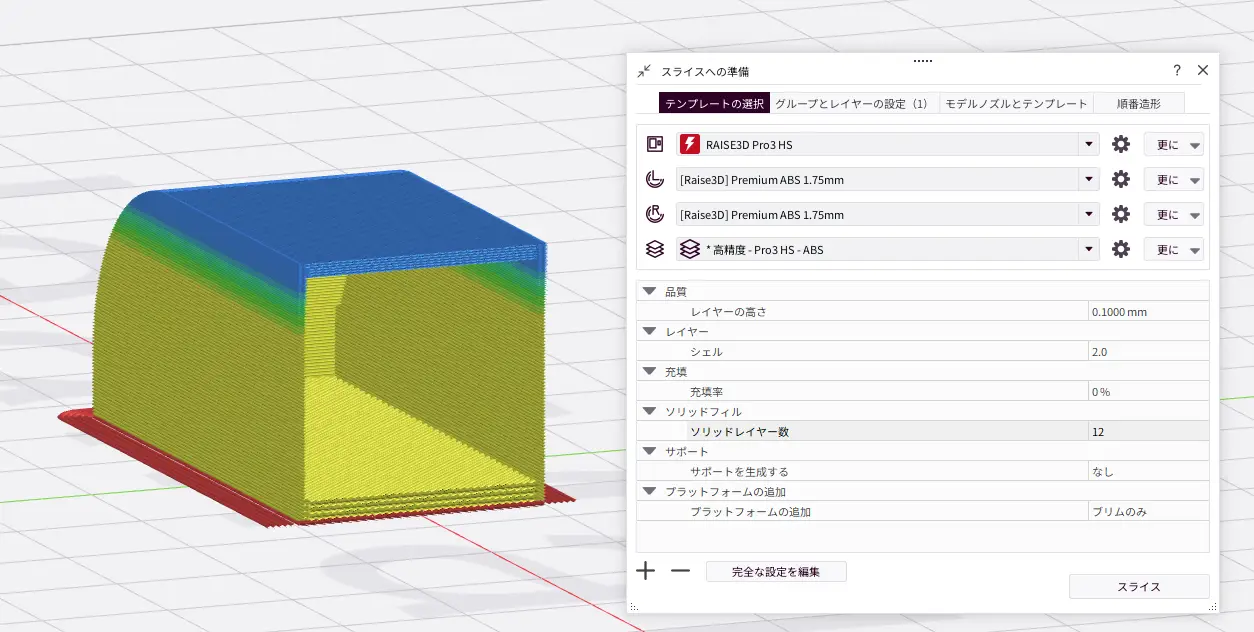Click 完全な設定を編集 button

[x=776, y=571]
